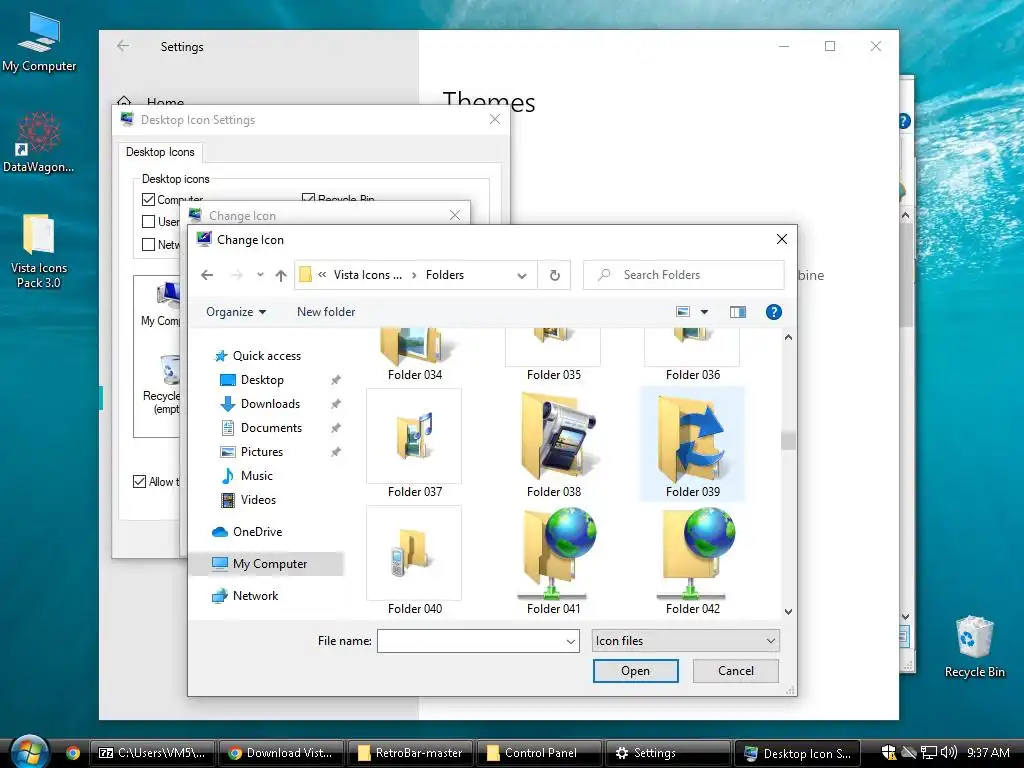The height and width of the screenshot is (768, 1024).
Task: Select the Desktop Icons tab
Action: point(160,152)
